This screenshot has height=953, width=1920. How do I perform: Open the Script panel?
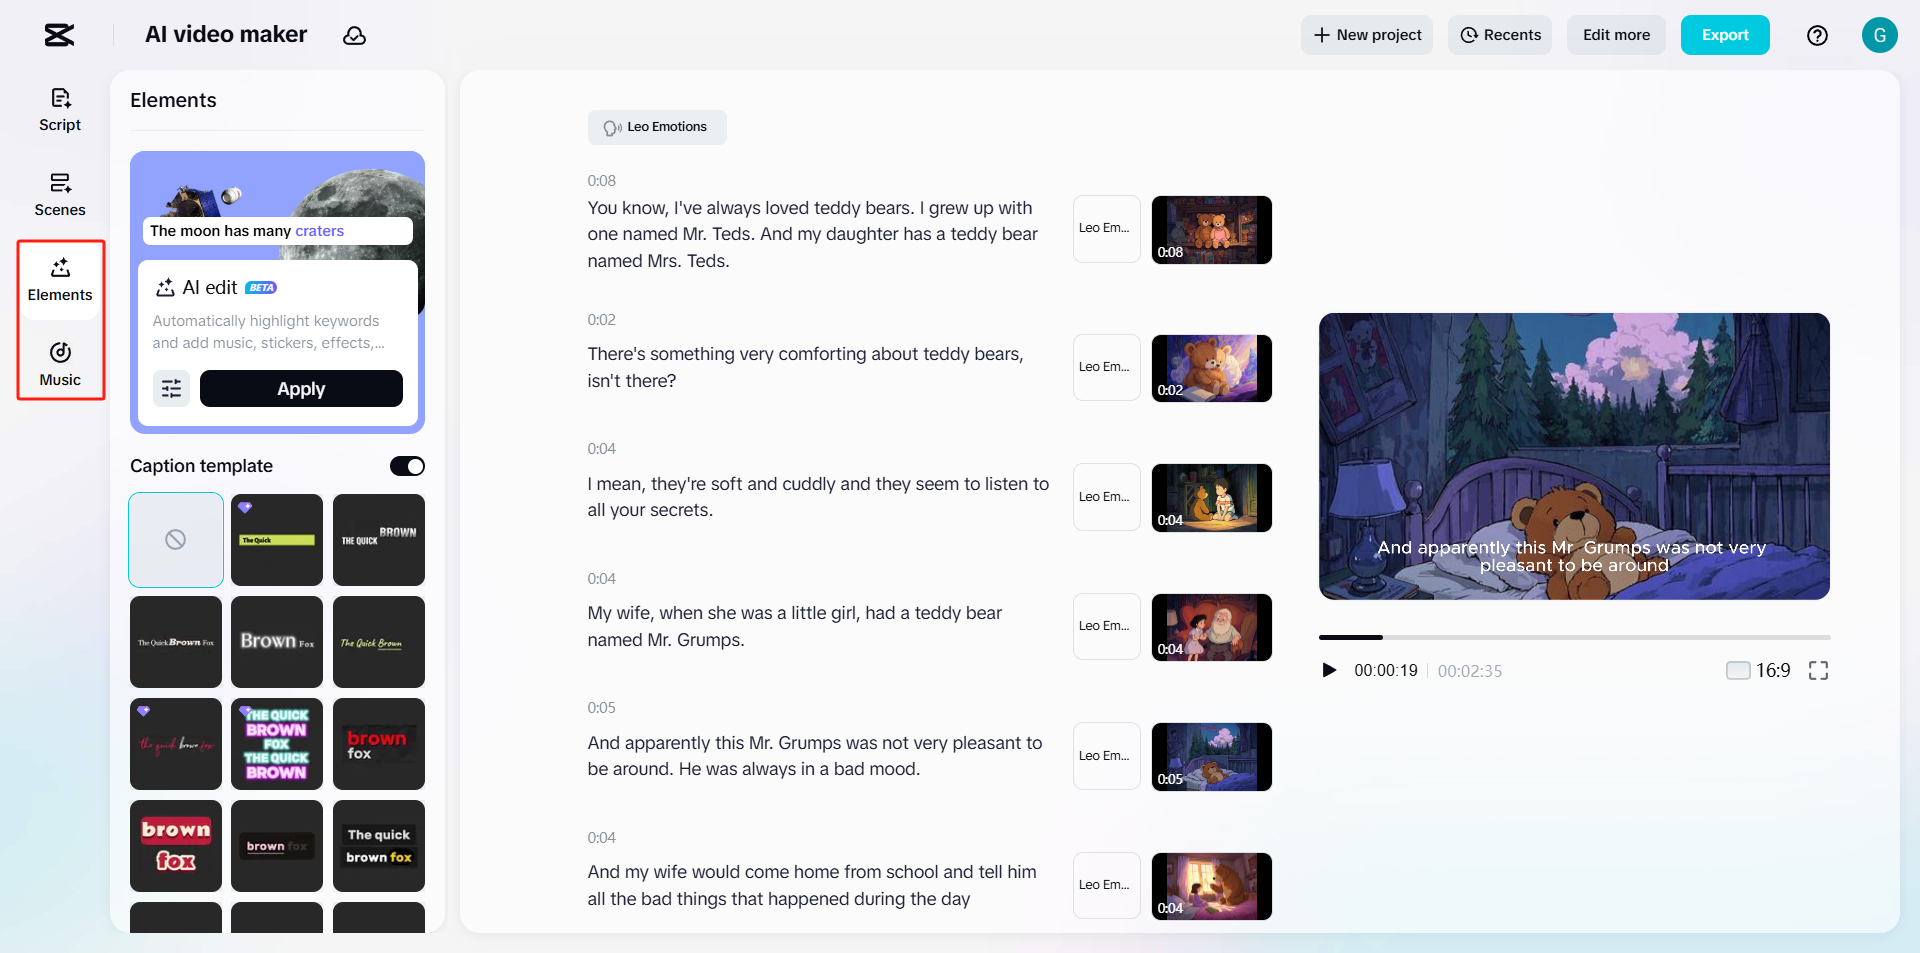[59, 108]
